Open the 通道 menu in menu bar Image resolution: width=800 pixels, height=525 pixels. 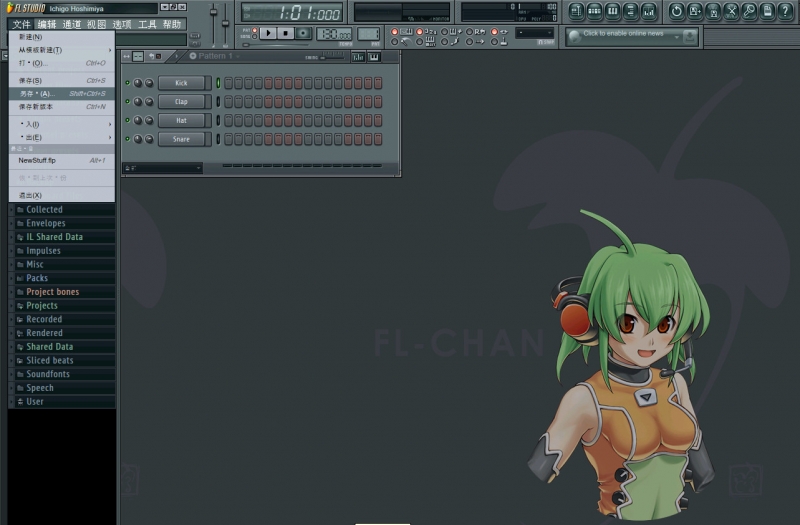pyautogui.click(x=71, y=24)
